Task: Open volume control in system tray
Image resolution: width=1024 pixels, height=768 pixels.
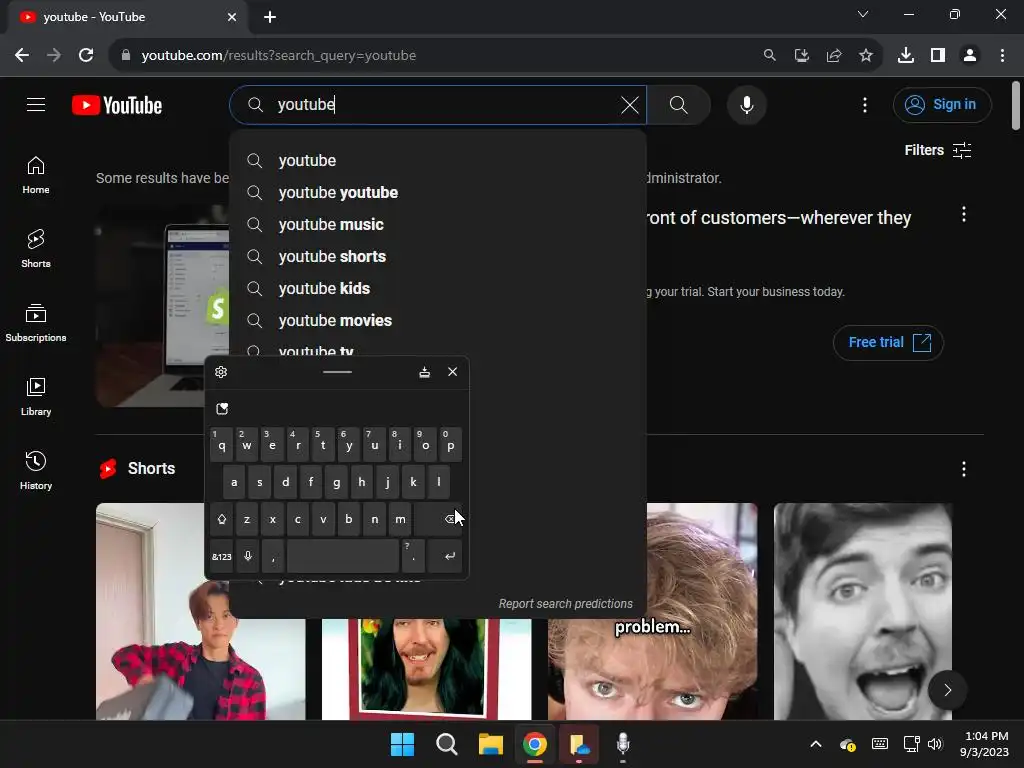Action: point(935,744)
